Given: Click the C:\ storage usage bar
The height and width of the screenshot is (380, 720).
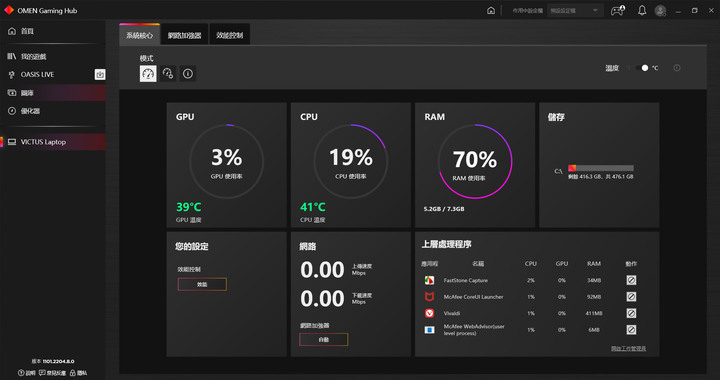Looking at the screenshot, I should 601,168.
